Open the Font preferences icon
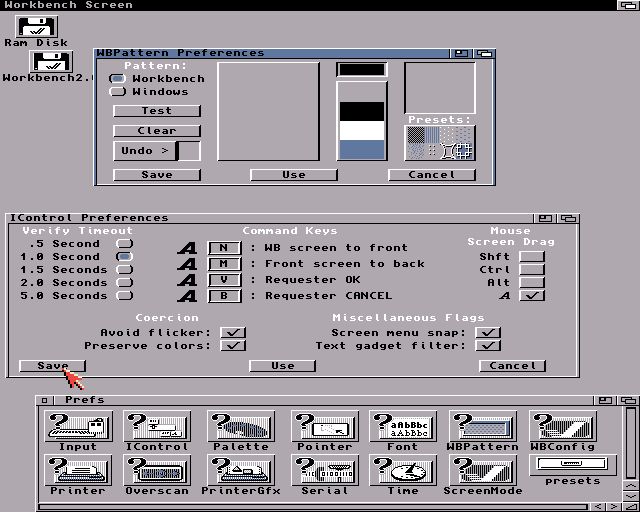This screenshot has height=512, width=640. click(x=403, y=426)
